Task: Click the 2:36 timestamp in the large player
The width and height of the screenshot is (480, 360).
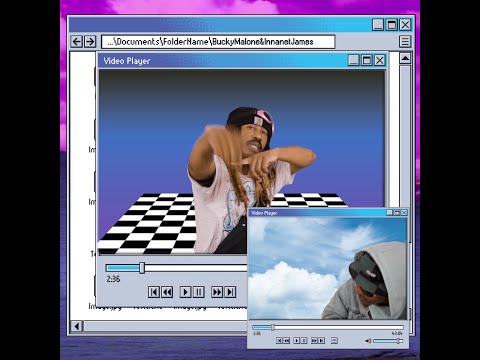Action: pyautogui.click(x=113, y=279)
